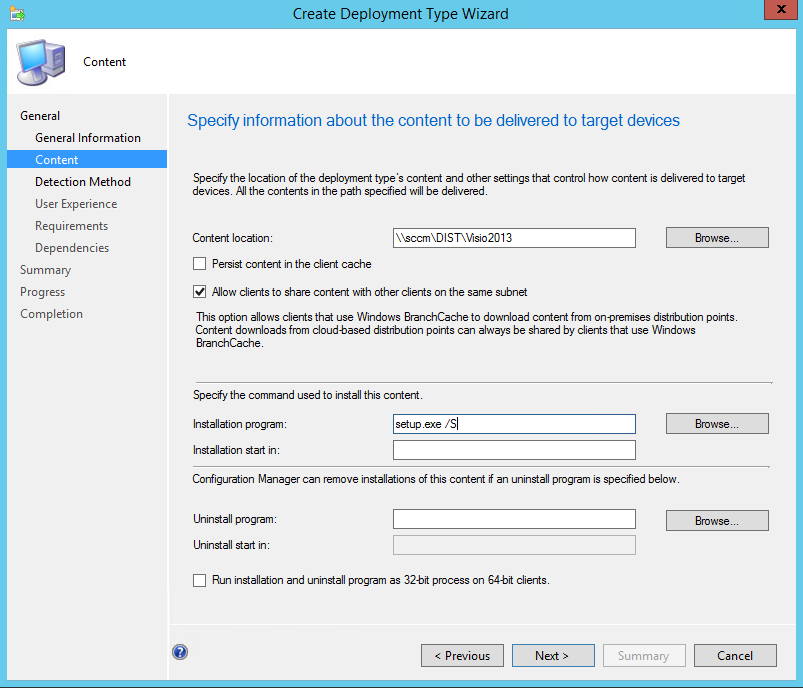This screenshot has height=688, width=803.
Task: Open the Requirements step
Action: coord(71,226)
